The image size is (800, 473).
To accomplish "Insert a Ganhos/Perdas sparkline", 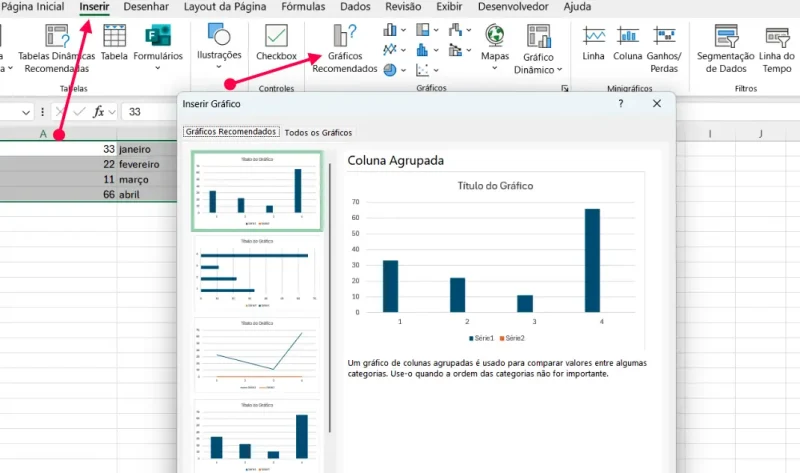I will tap(664, 49).
